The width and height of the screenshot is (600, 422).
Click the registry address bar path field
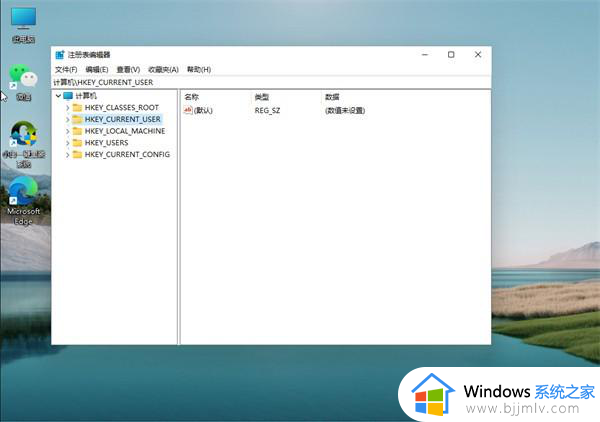[x=271, y=82]
